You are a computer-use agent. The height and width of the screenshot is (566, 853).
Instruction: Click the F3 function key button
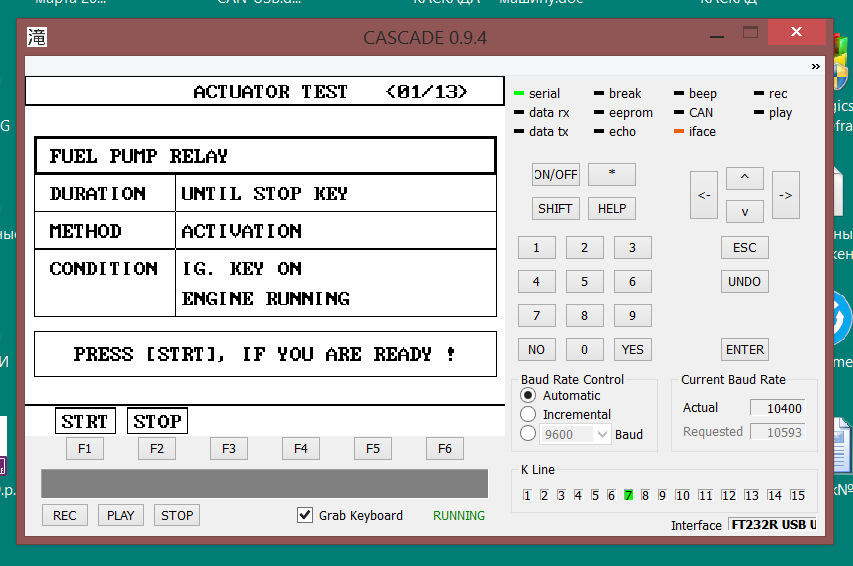click(229, 449)
